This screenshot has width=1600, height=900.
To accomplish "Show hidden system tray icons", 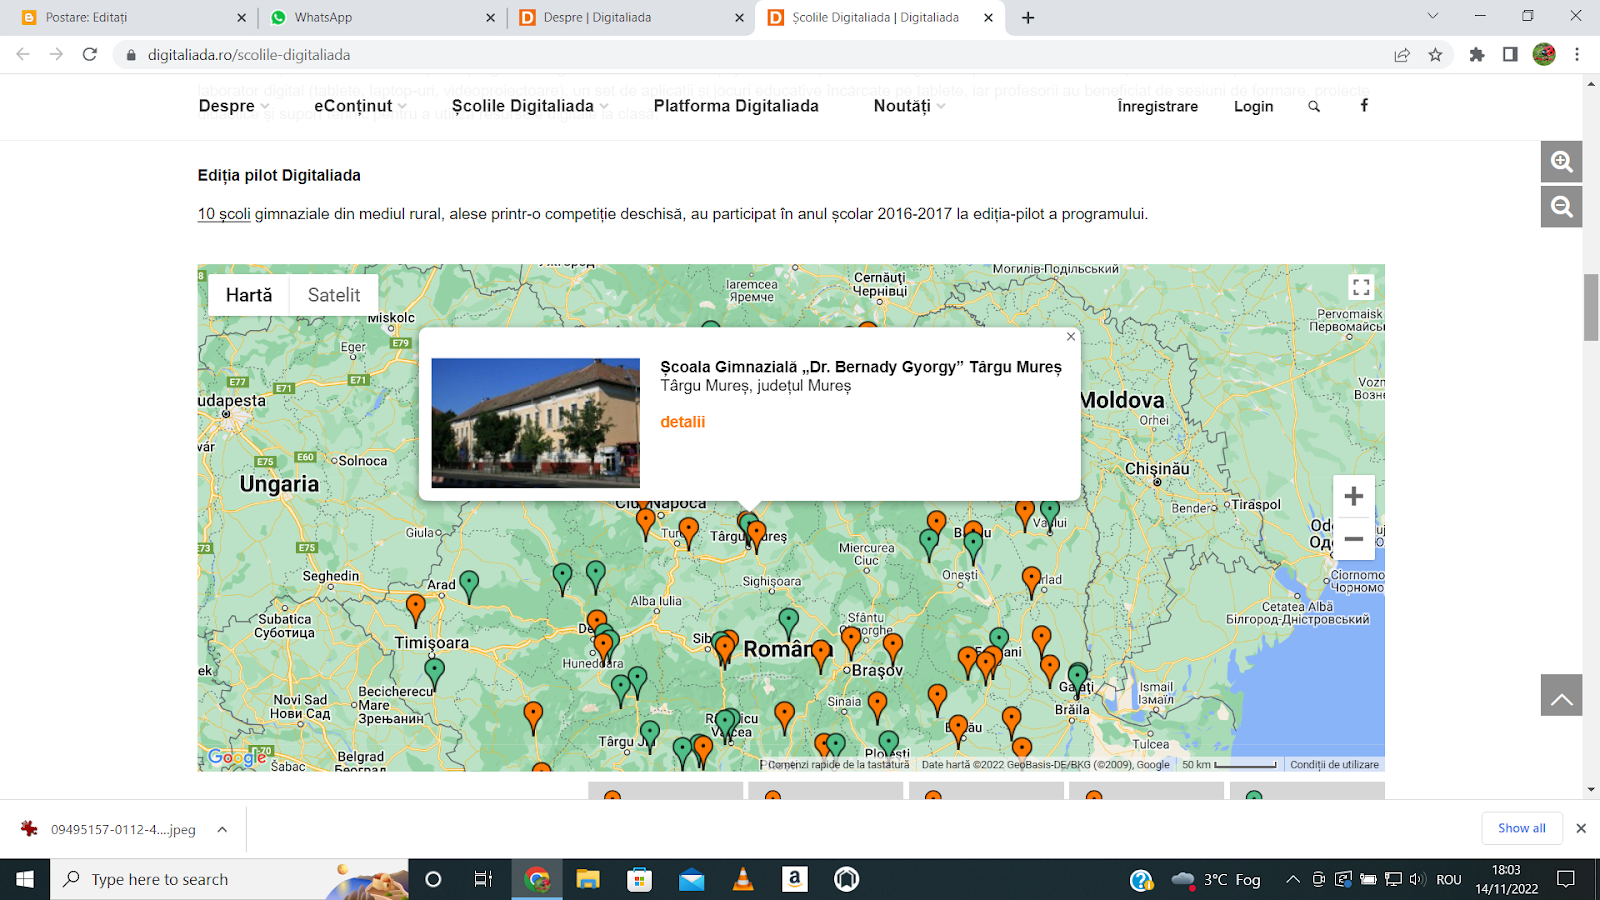I will click(1293, 879).
